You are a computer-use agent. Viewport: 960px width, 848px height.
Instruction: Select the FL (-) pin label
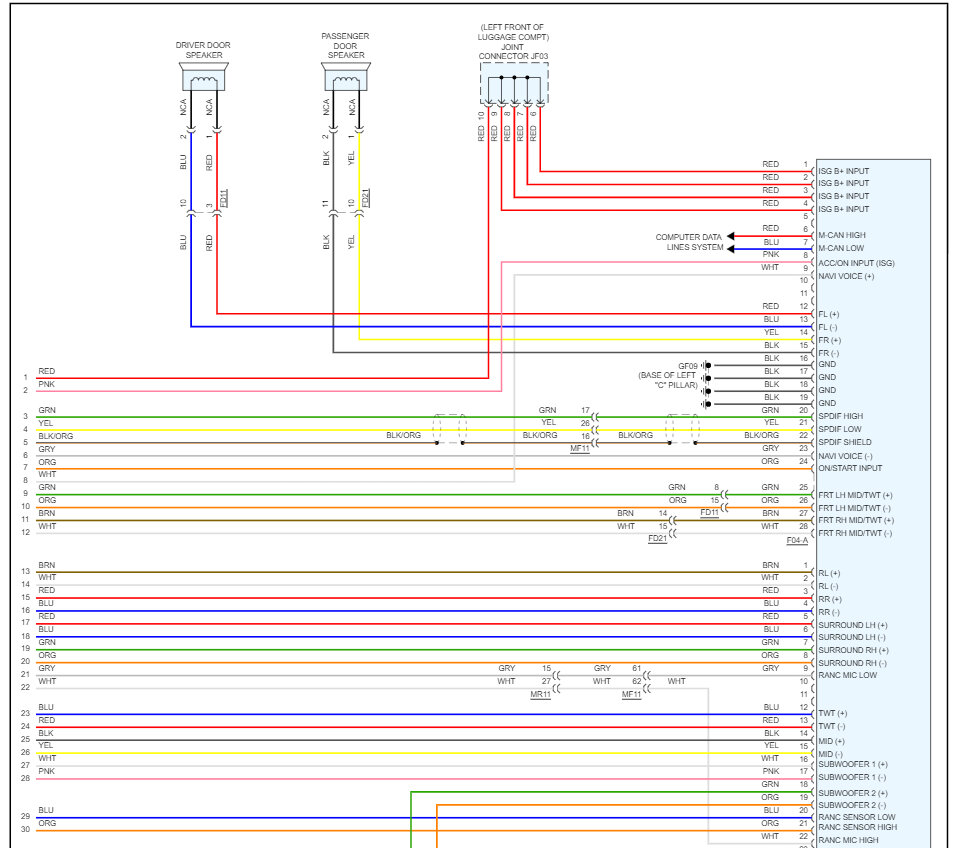click(828, 327)
